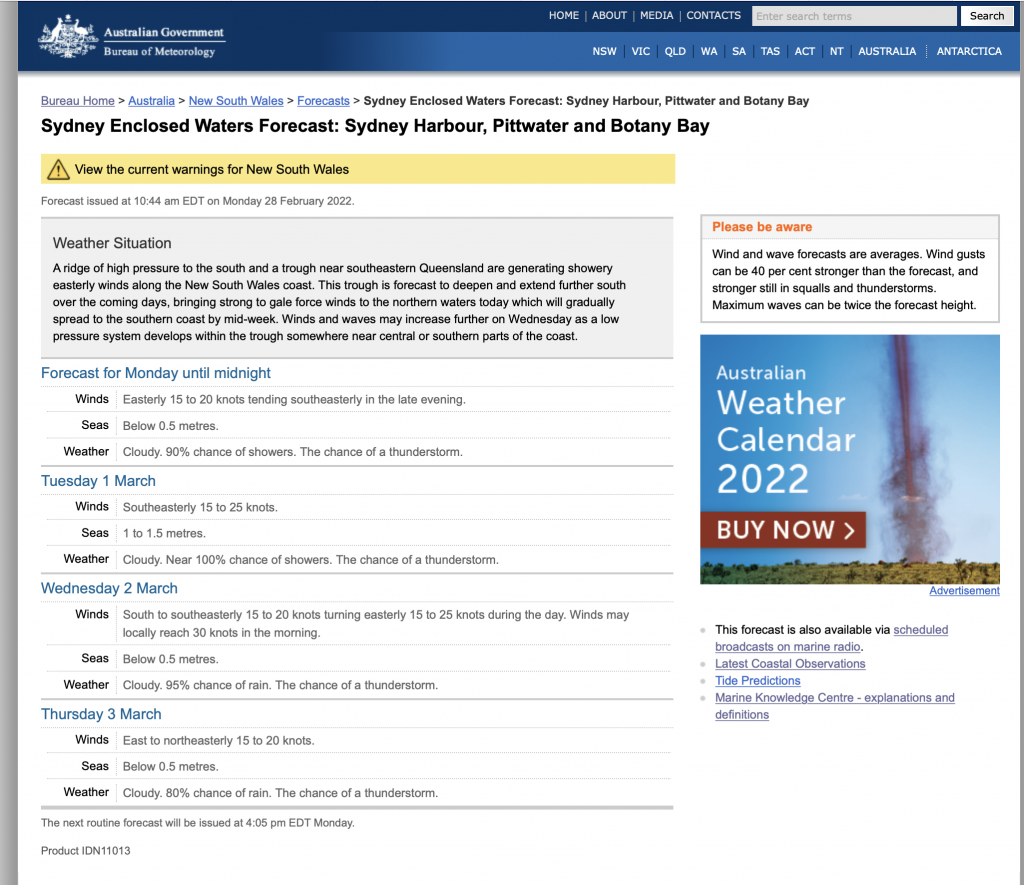This screenshot has height=885, width=1024.
Task: Click the yellow warning triangle icon
Action: 58,169
